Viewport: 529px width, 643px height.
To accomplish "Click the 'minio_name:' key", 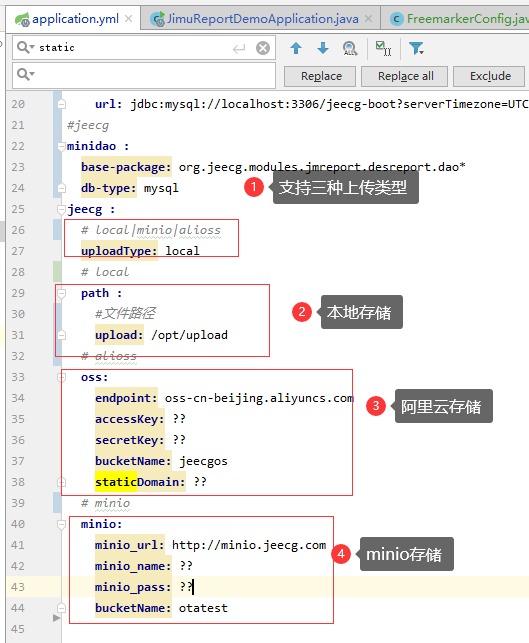I will (x=133, y=566).
